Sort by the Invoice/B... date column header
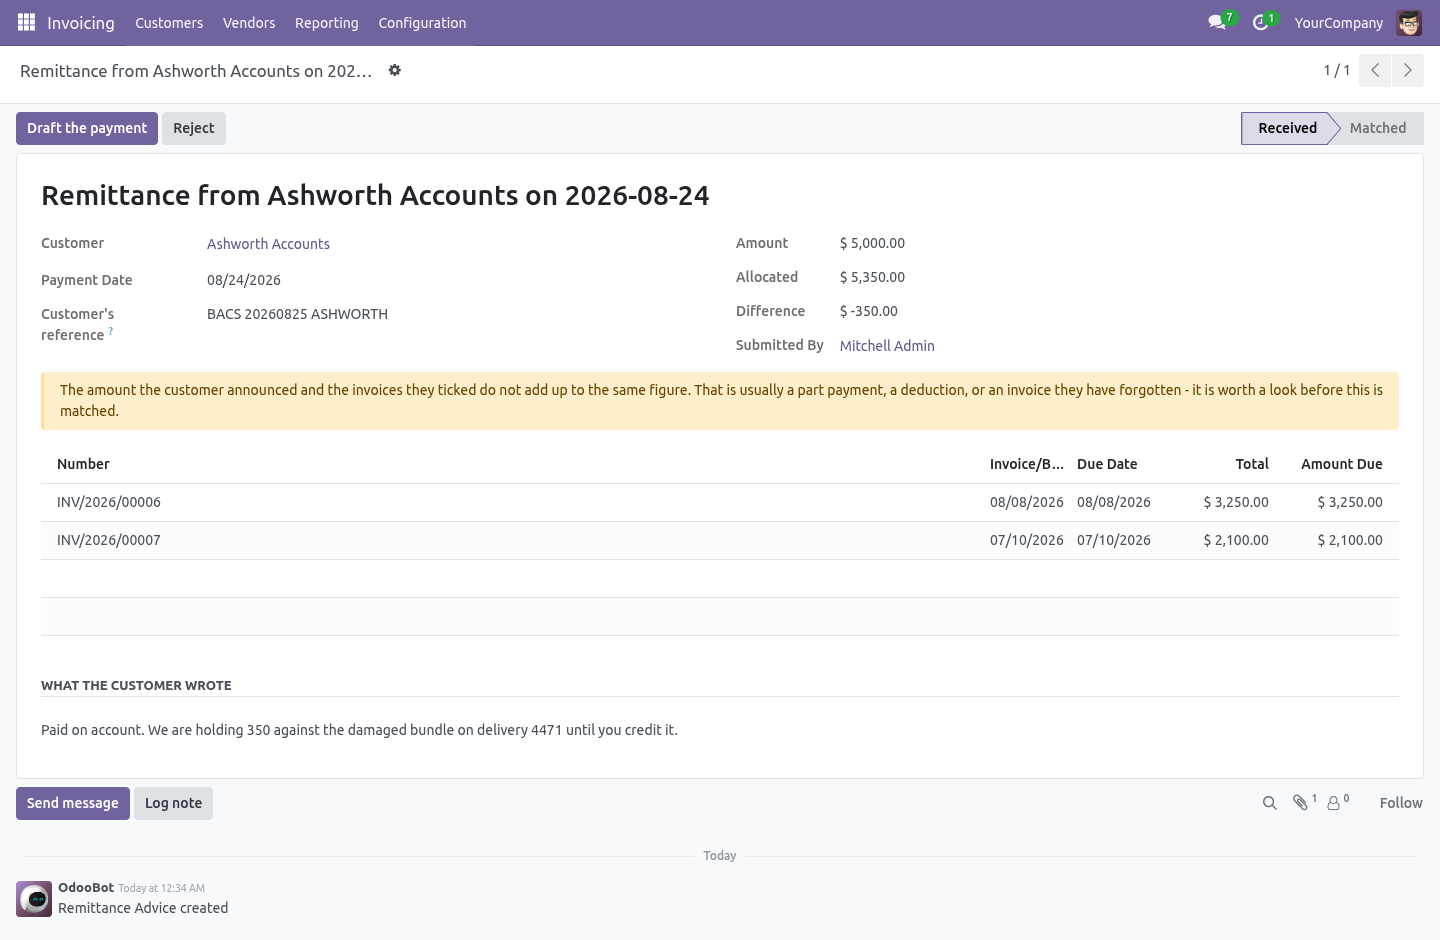Viewport: 1440px width, 940px height. coord(1027,464)
